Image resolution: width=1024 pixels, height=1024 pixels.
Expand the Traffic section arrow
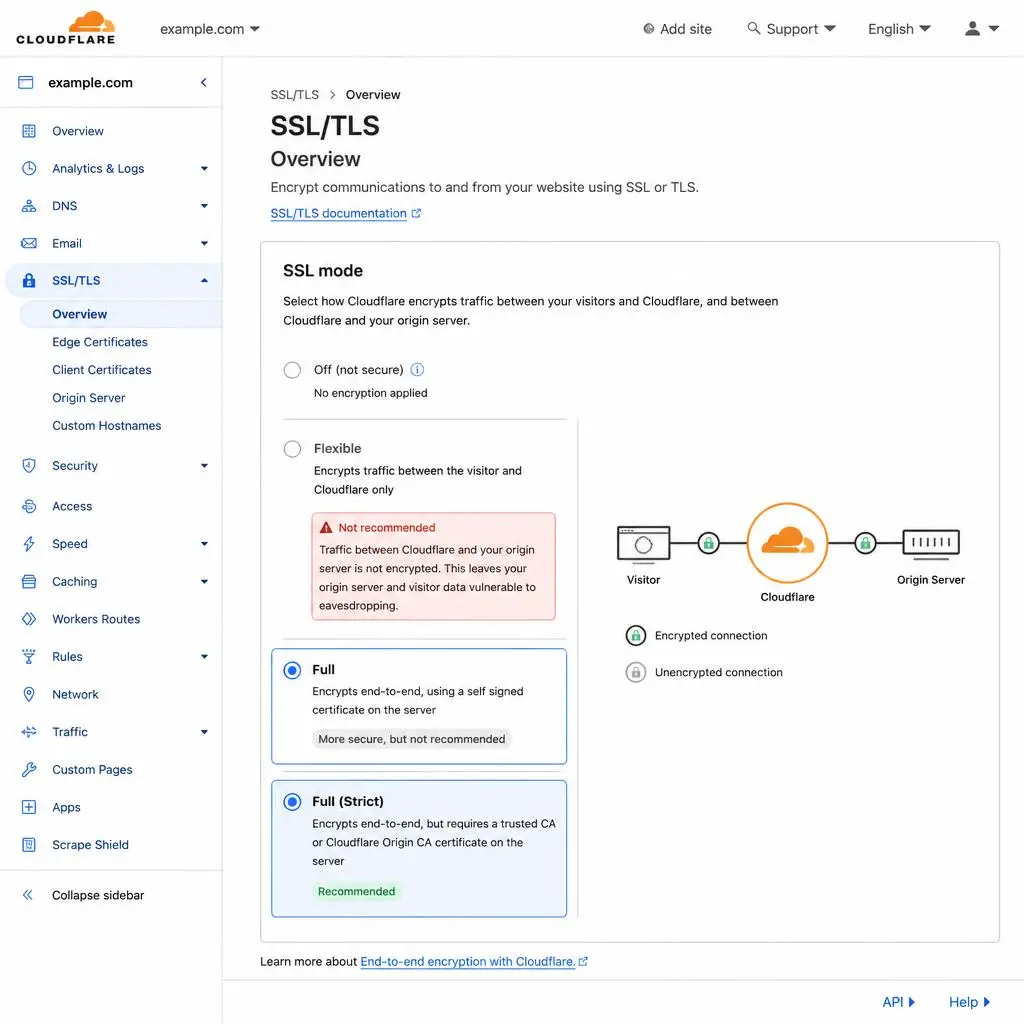pyautogui.click(x=204, y=732)
